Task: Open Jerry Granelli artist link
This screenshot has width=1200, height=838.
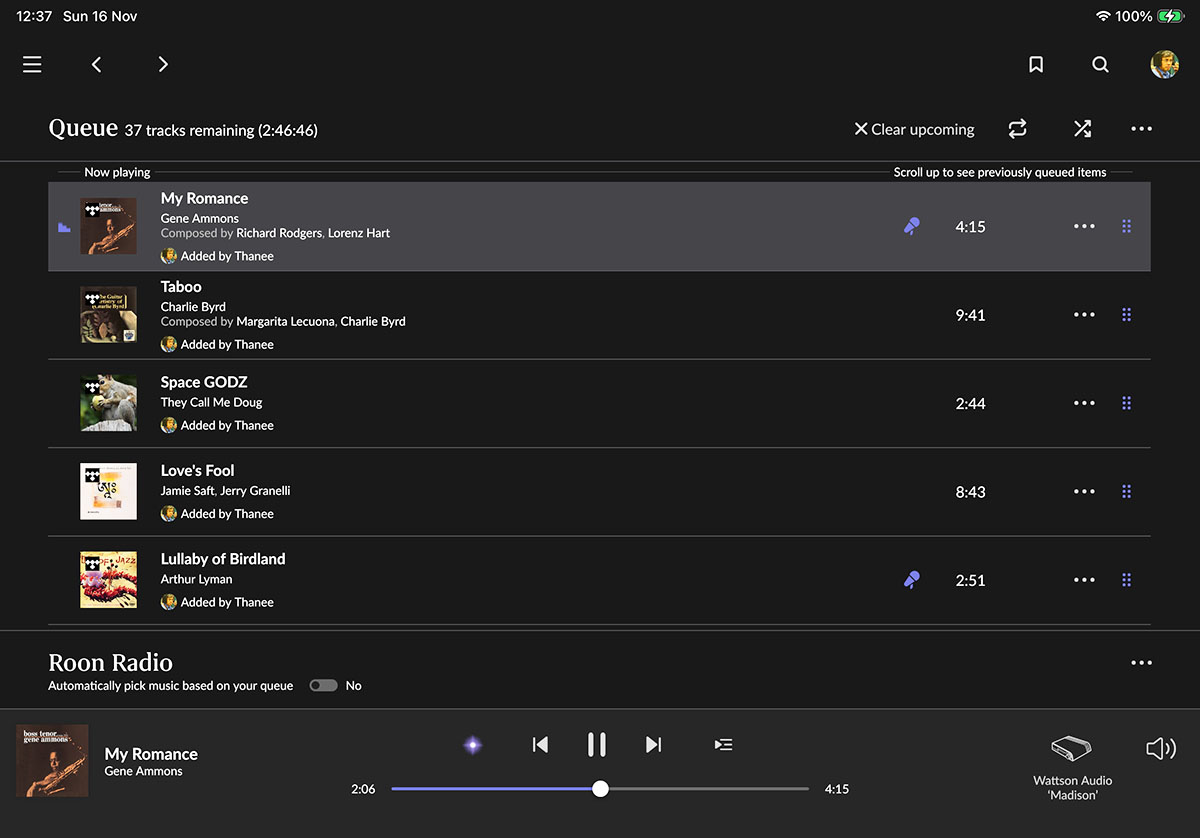Action: pos(255,491)
